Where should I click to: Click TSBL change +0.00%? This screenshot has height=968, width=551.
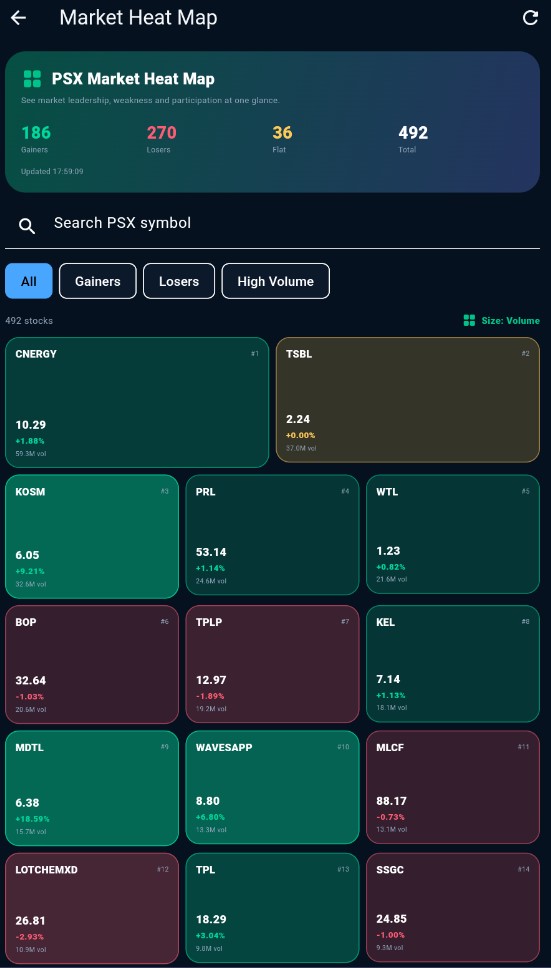click(x=300, y=435)
